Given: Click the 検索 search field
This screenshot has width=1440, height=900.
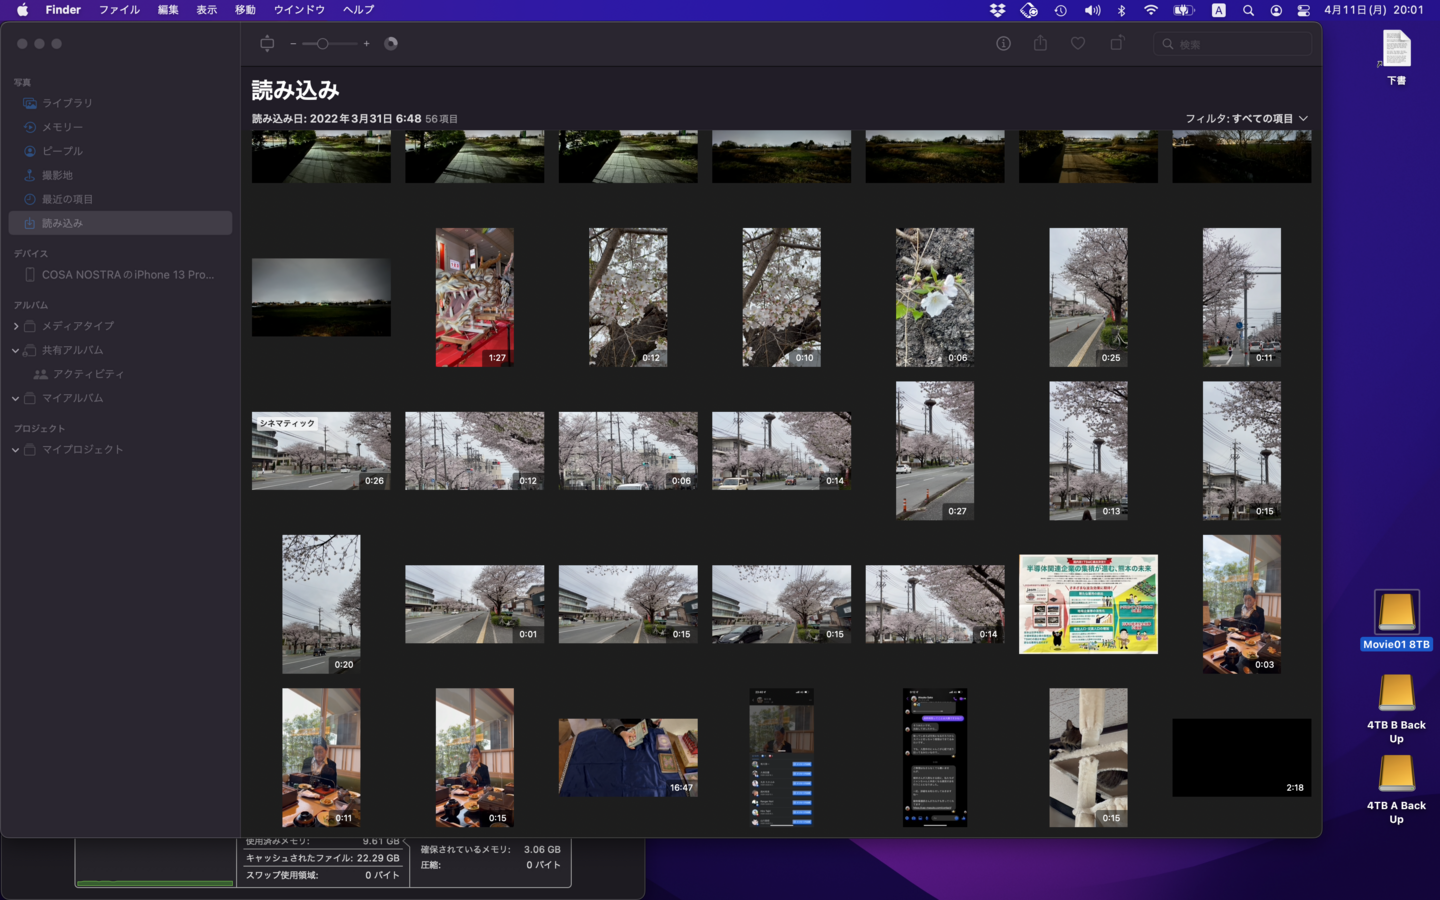Looking at the screenshot, I should click(1240, 44).
